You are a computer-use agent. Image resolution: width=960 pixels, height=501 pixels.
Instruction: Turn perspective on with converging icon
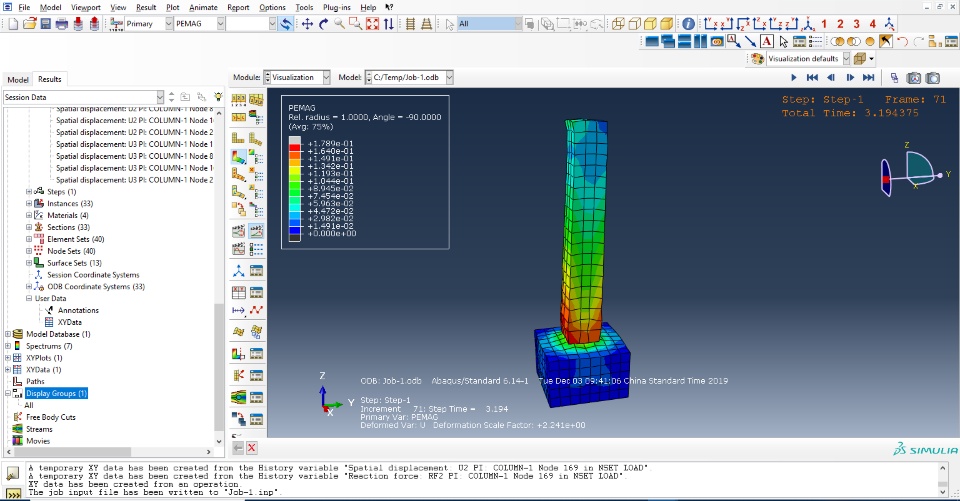click(x=427, y=24)
